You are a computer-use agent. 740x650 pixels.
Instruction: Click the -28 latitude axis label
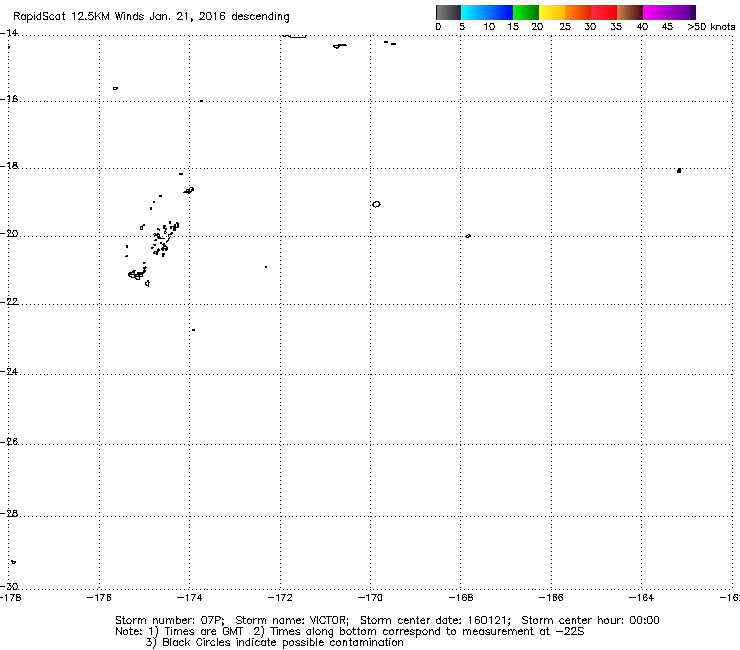coord(9,513)
